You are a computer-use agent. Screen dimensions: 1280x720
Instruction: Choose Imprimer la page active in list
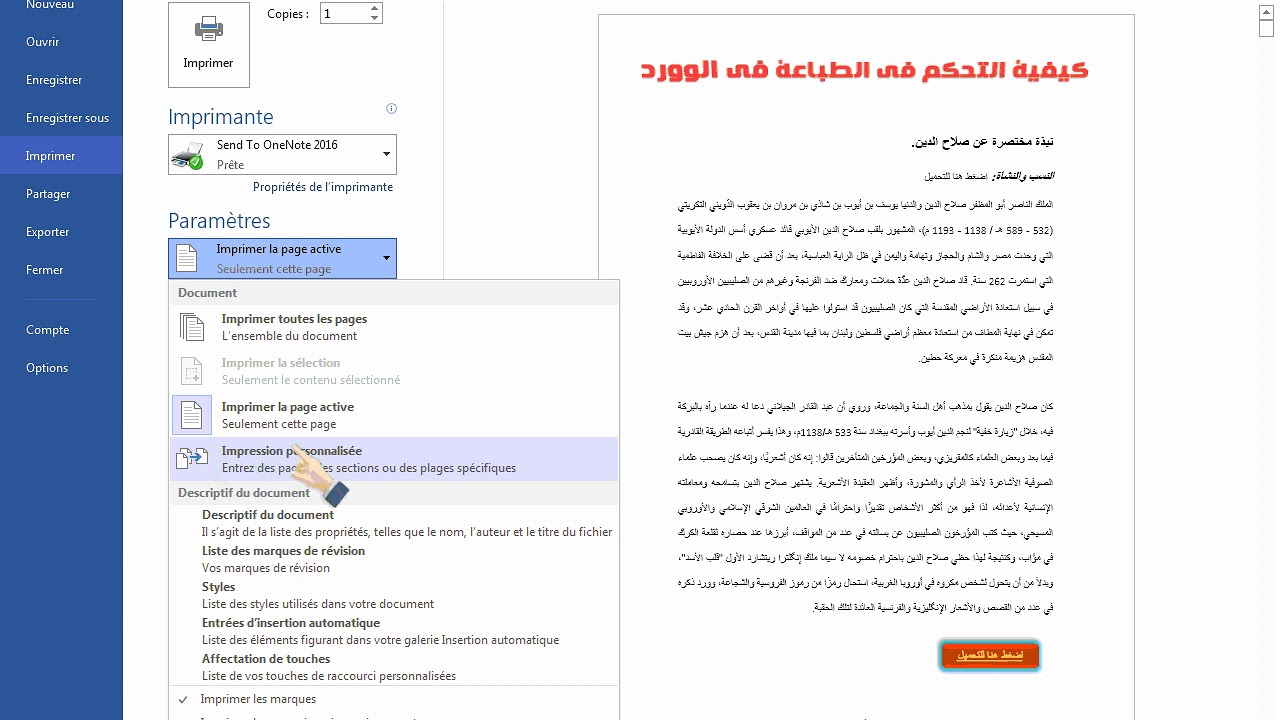coord(394,415)
